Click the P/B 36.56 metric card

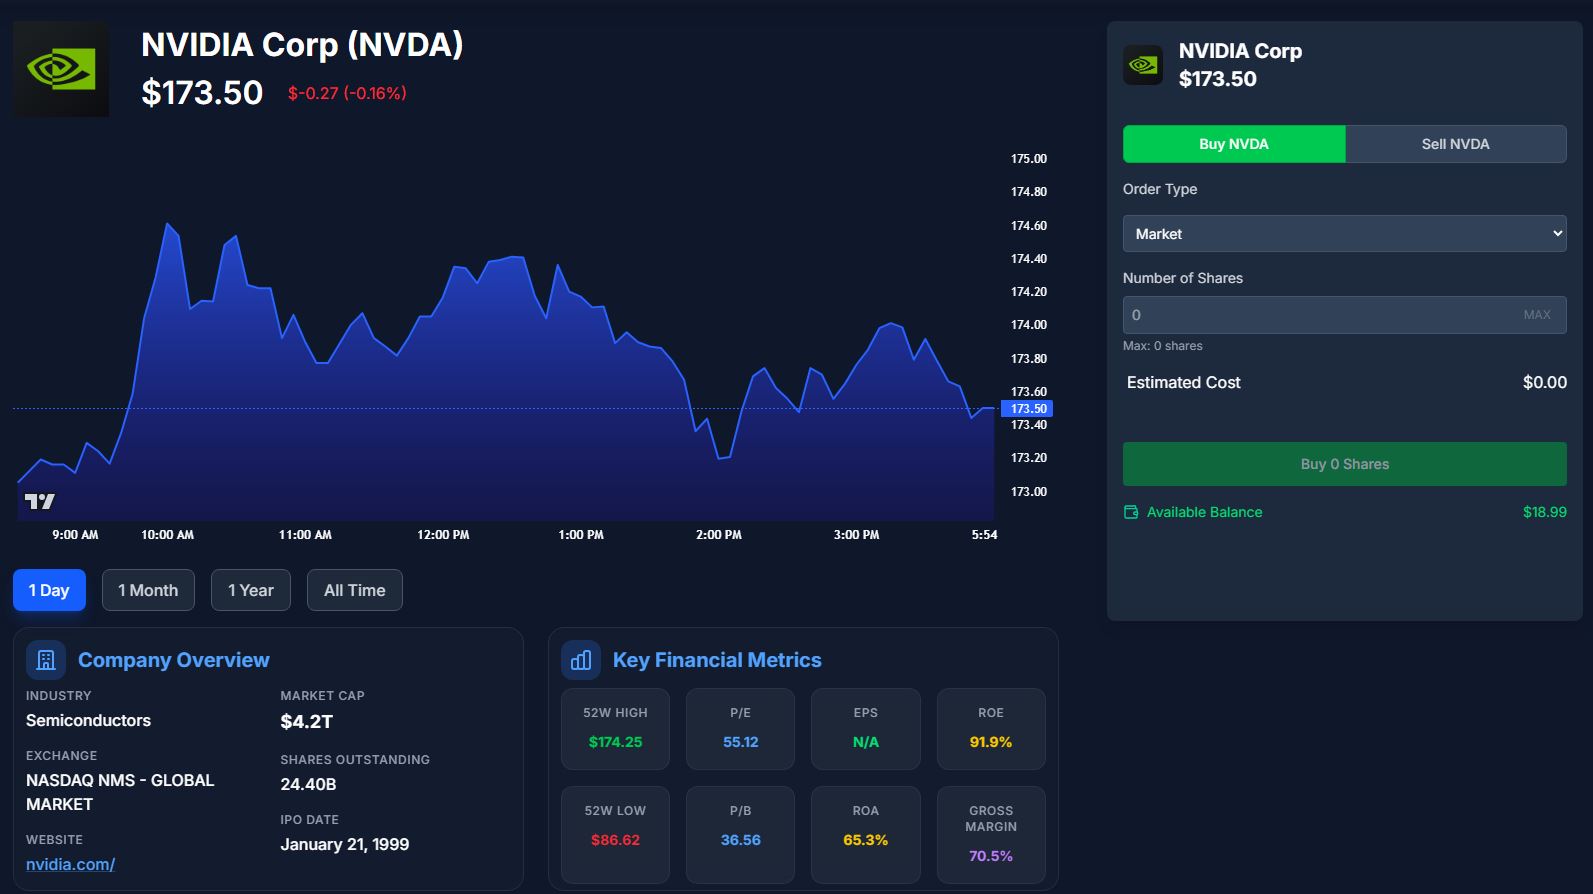click(740, 835)
